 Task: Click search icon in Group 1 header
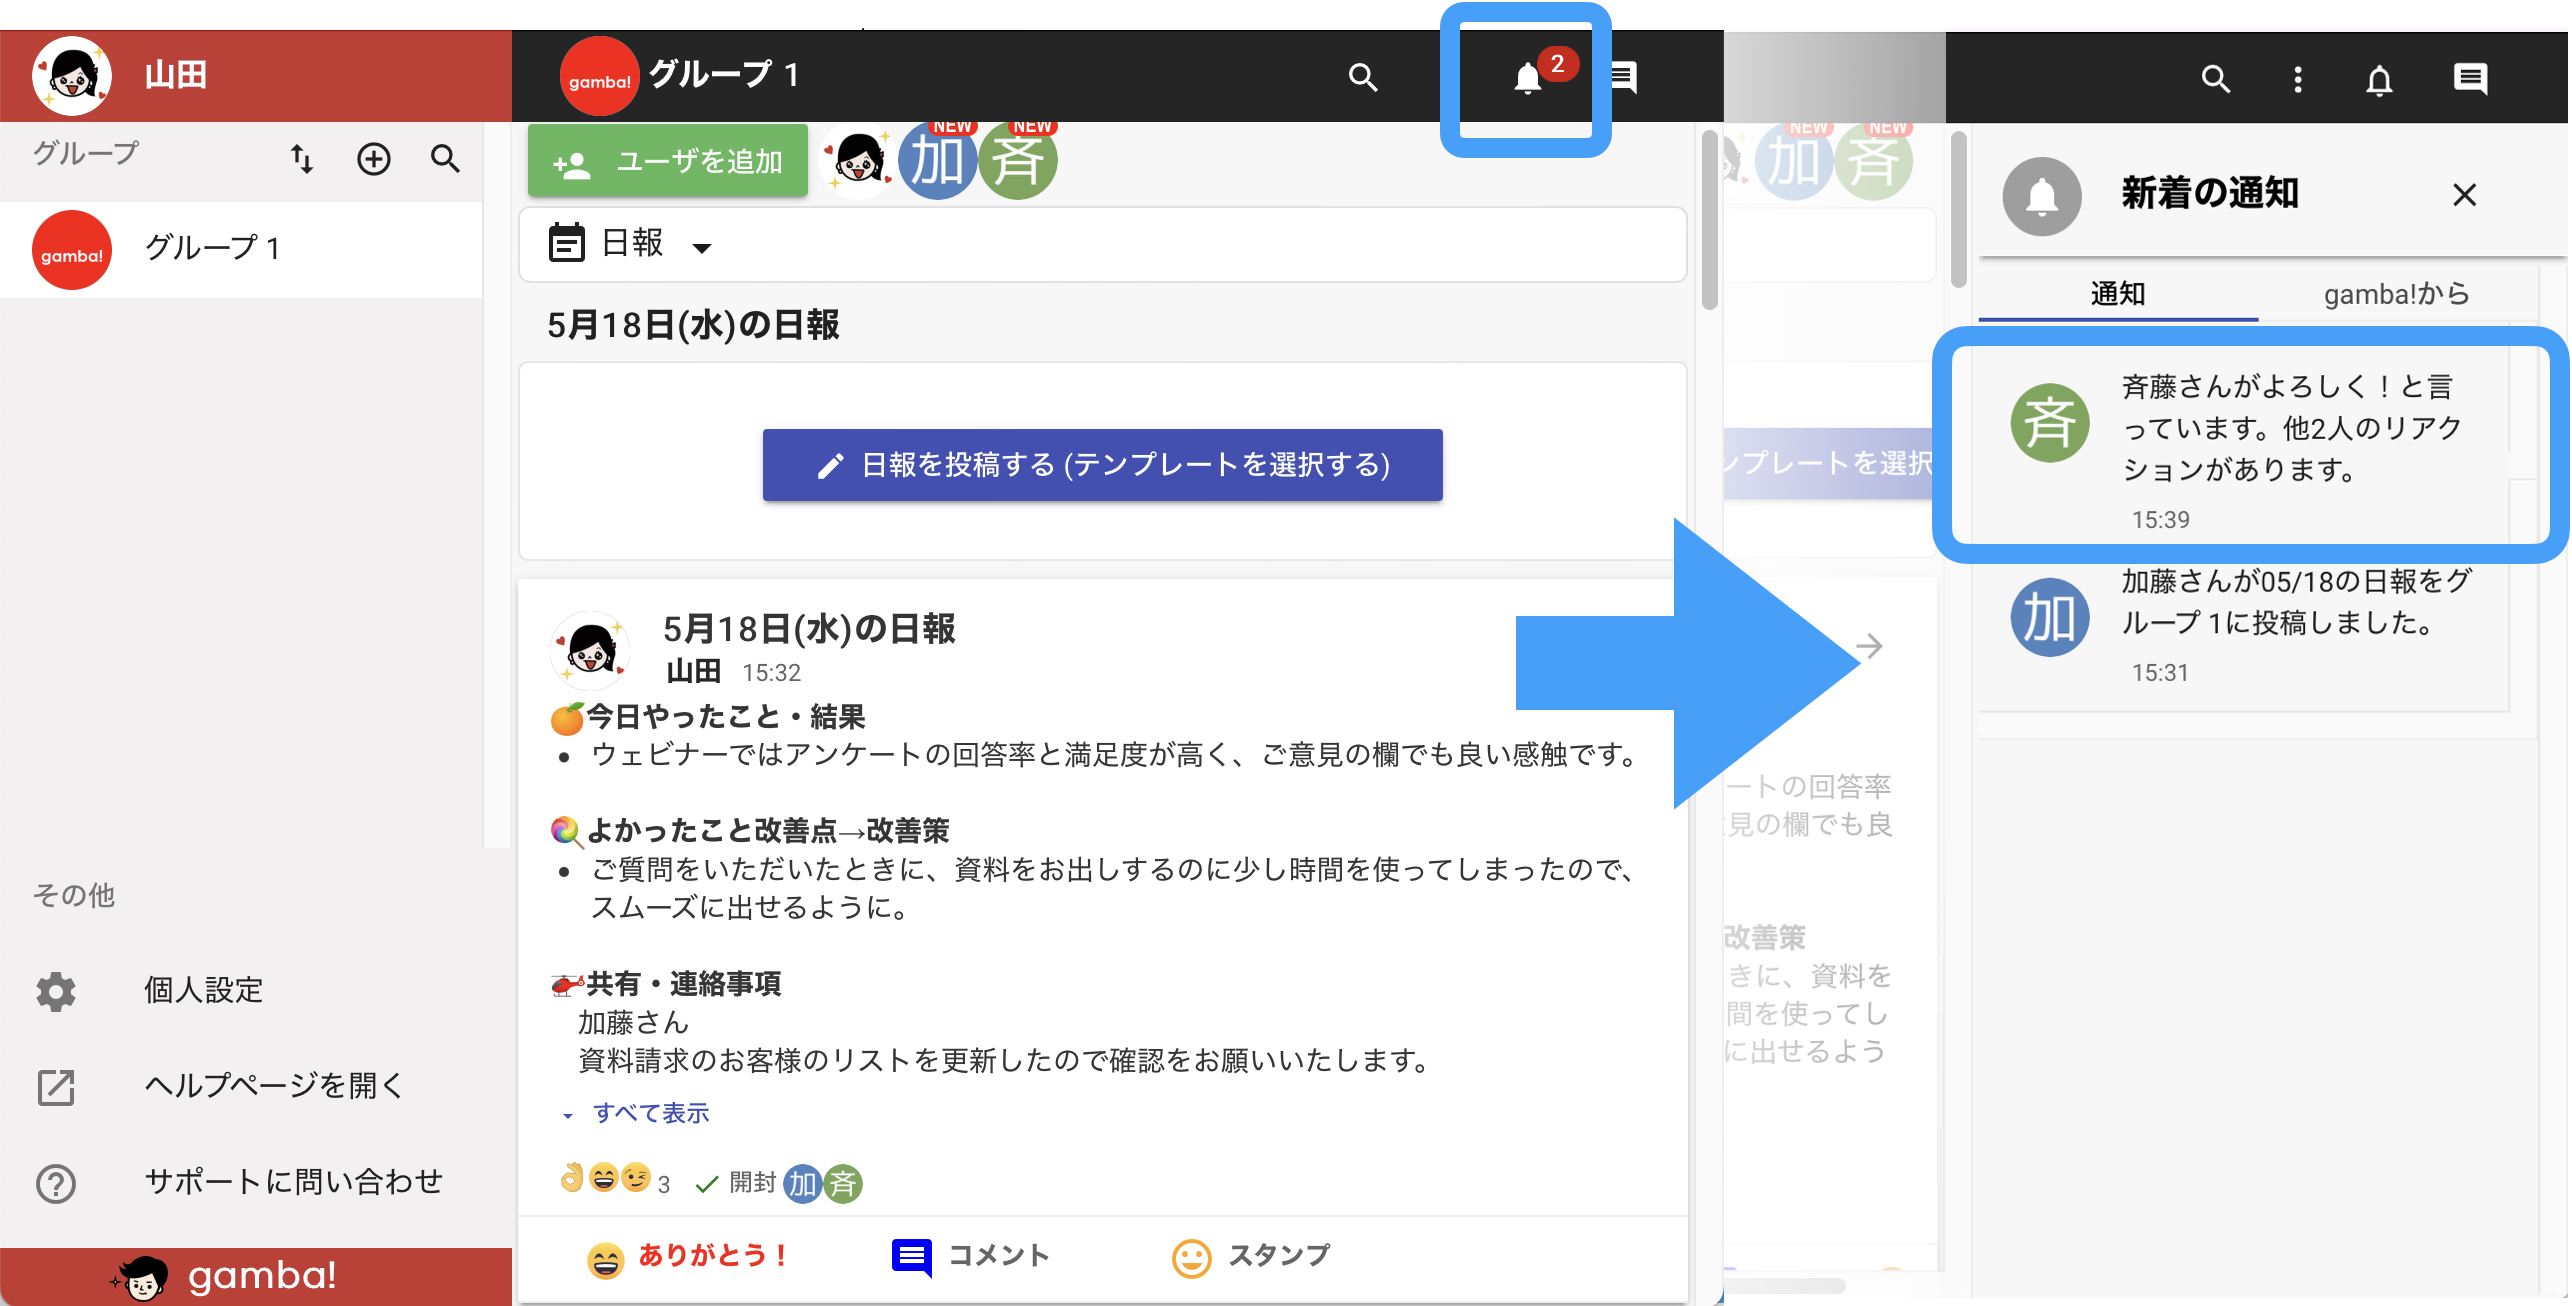[1363, 77]
